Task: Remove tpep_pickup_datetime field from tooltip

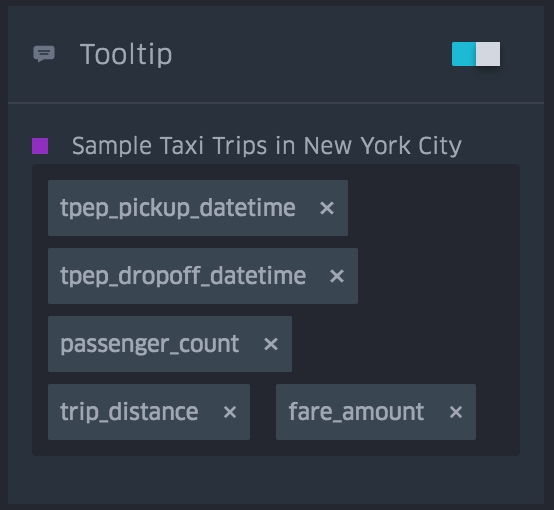Action: pyautogui.click(x=327, y=208)
